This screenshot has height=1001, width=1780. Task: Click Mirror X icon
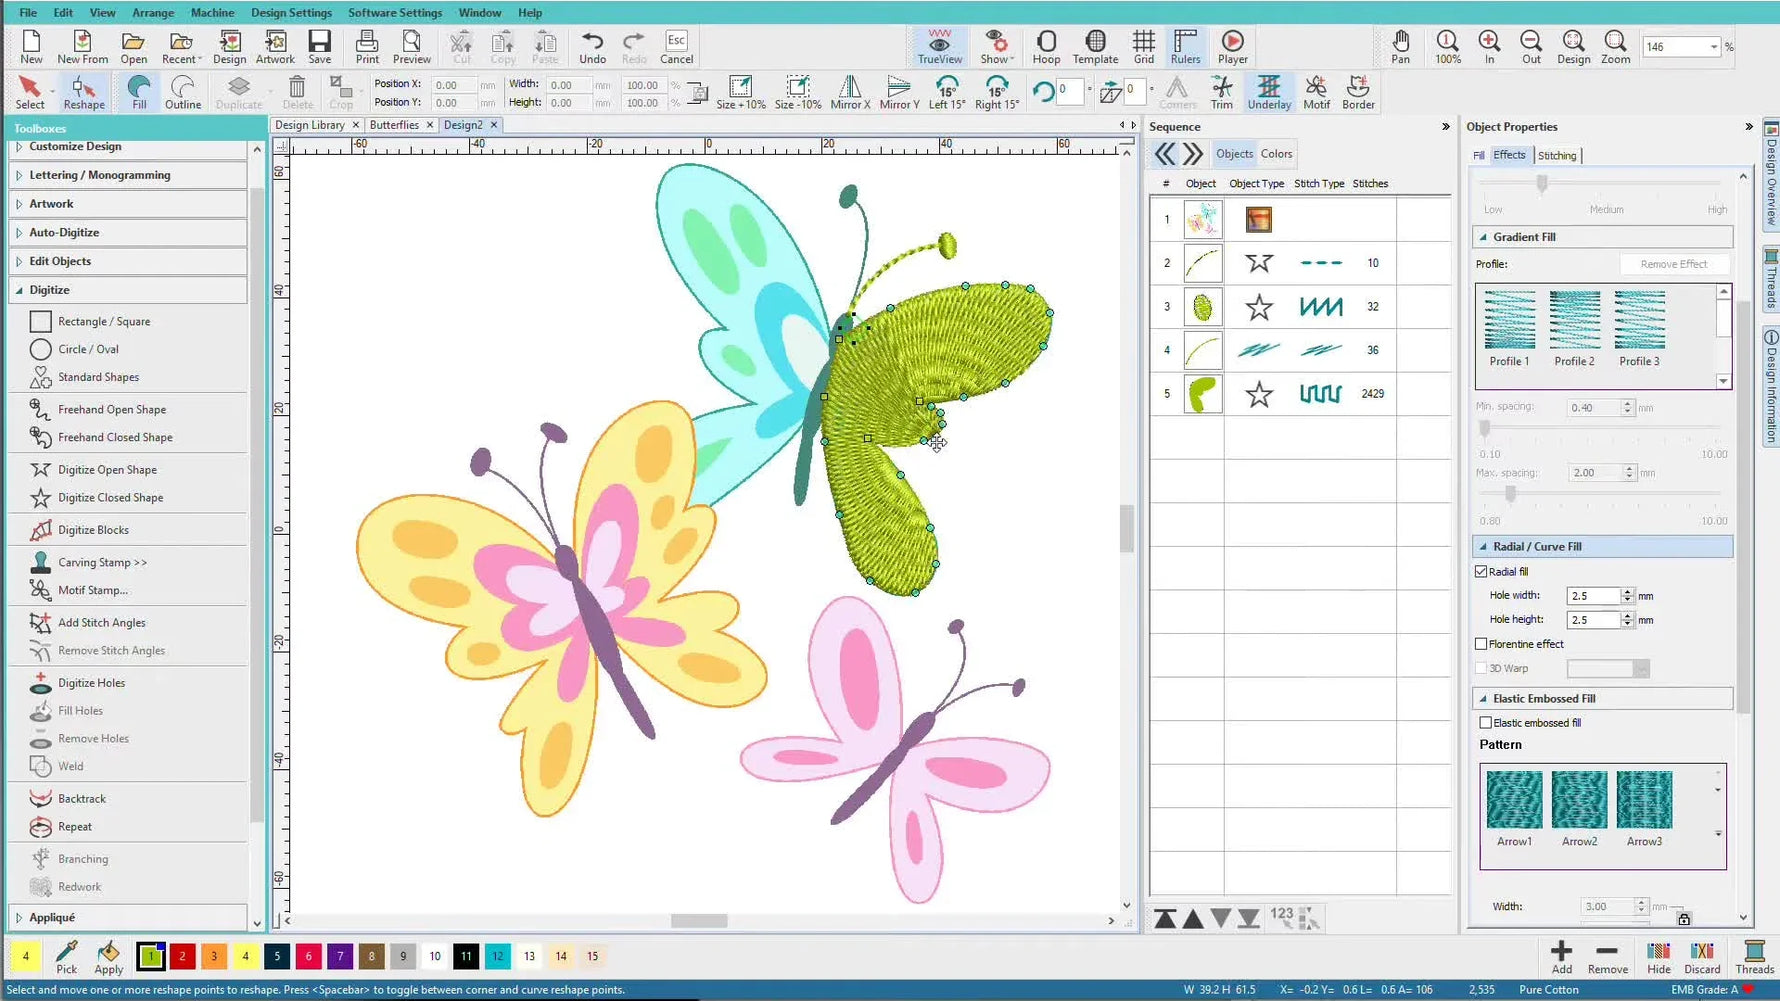(850, 92)
